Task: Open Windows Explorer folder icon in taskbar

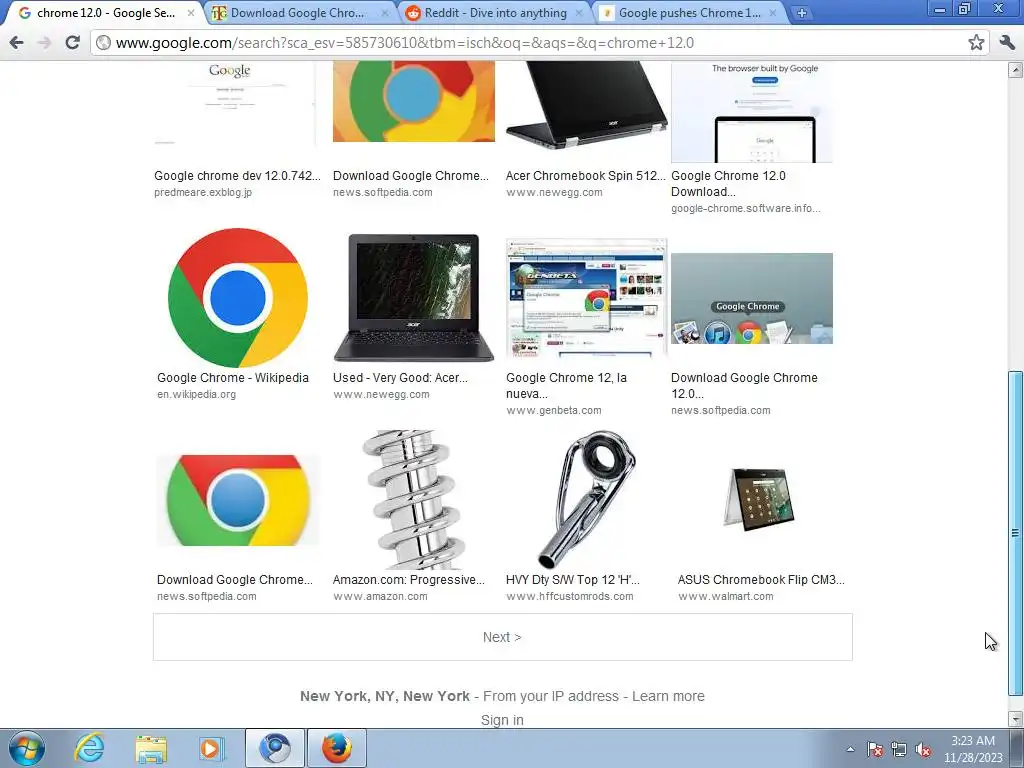Action: coord(151,748)
